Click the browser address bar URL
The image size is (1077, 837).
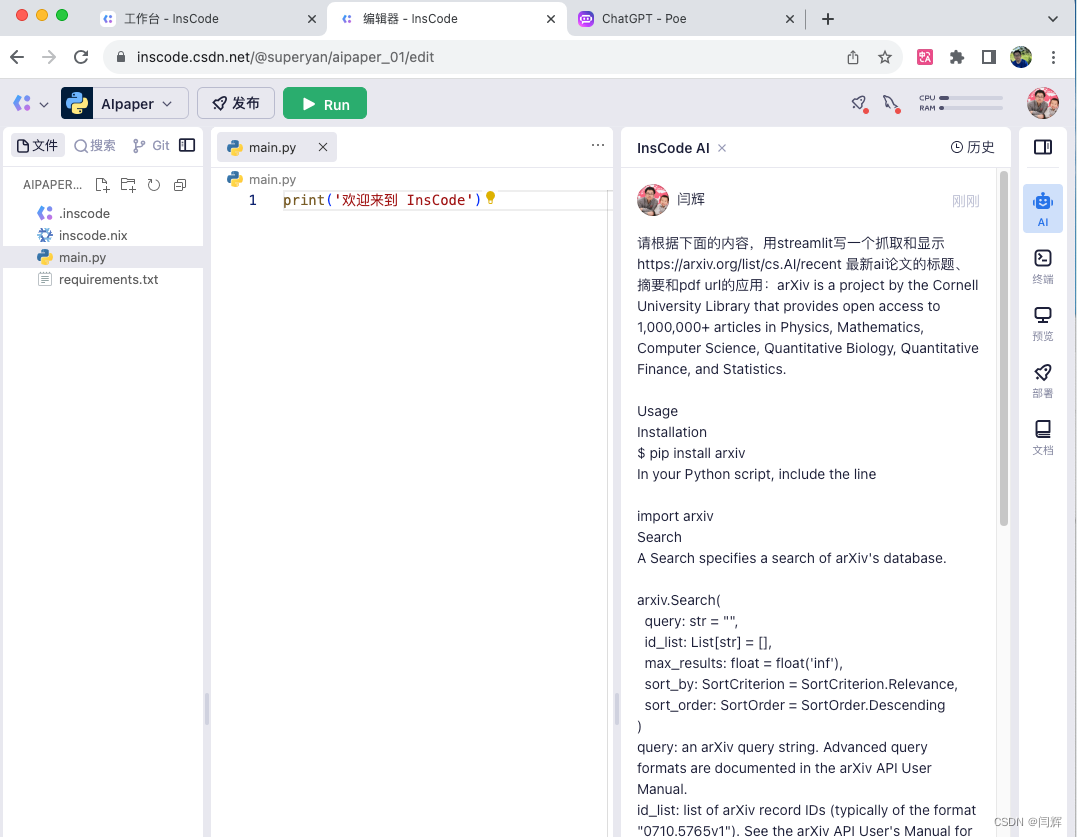pos(285,57)
